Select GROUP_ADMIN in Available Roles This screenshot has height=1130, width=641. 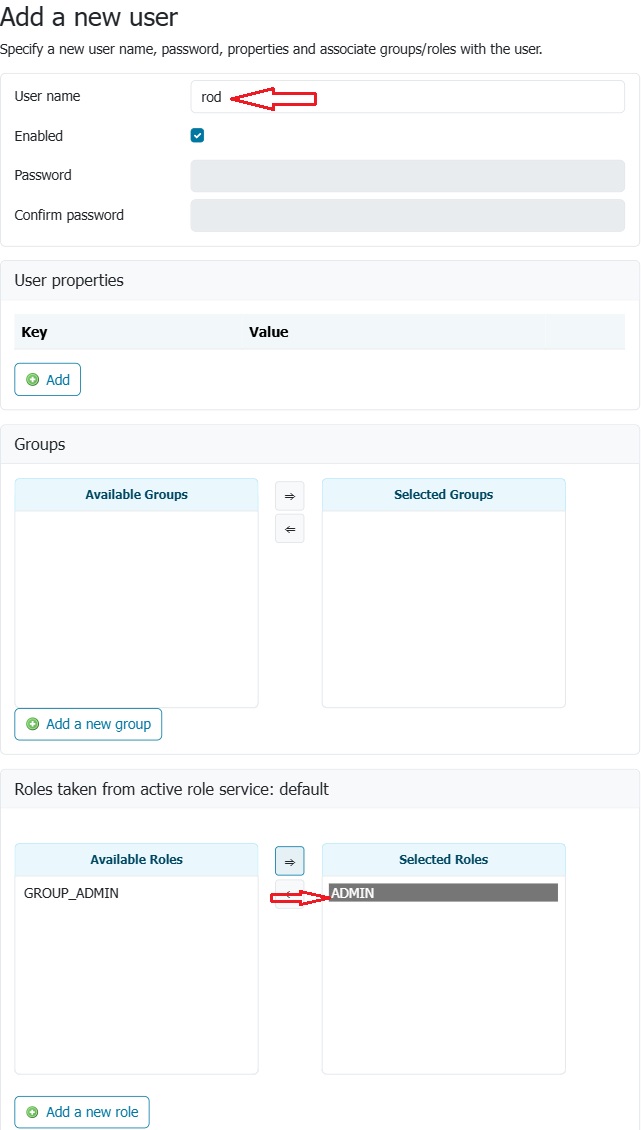pos(71,893)
